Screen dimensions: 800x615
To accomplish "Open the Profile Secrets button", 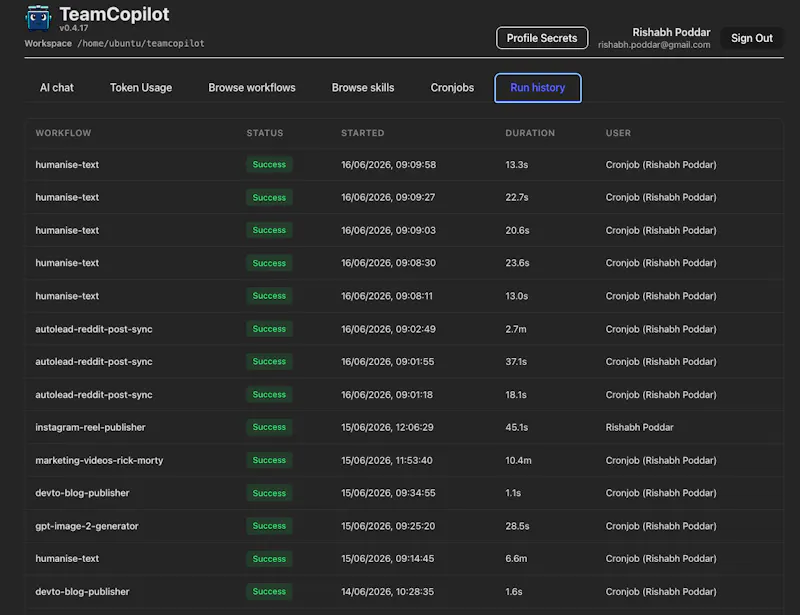I will pos(542,38).
